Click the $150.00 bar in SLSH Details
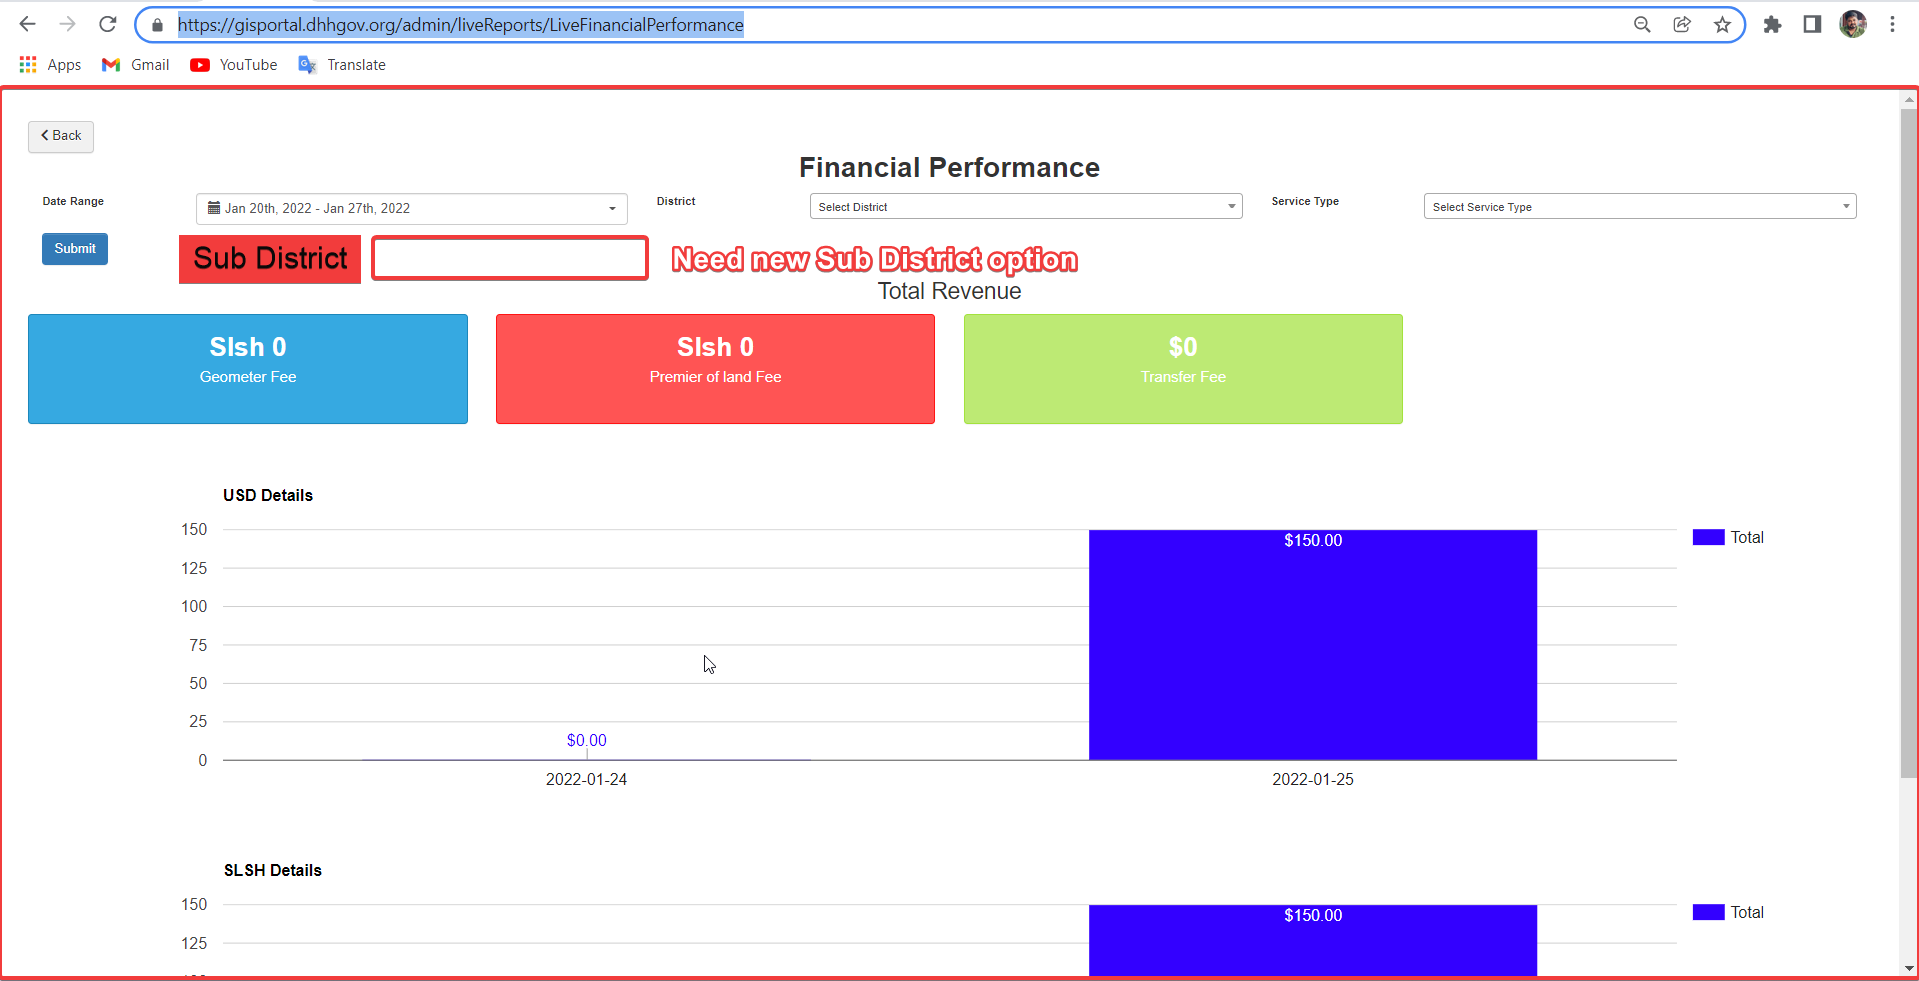 click(1313, 940)
